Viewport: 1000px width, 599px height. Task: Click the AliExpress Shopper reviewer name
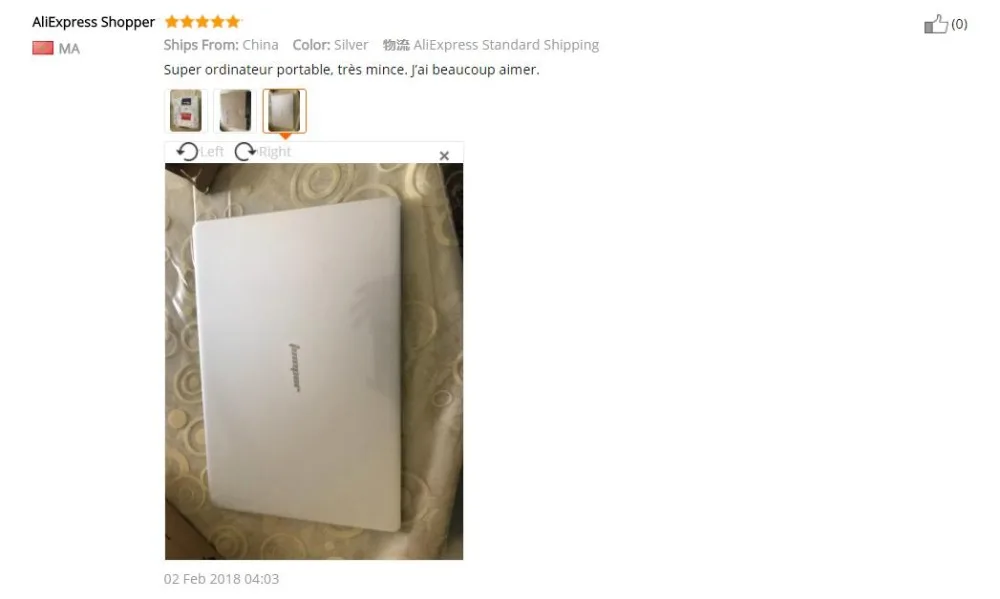[x=94, y=22]
